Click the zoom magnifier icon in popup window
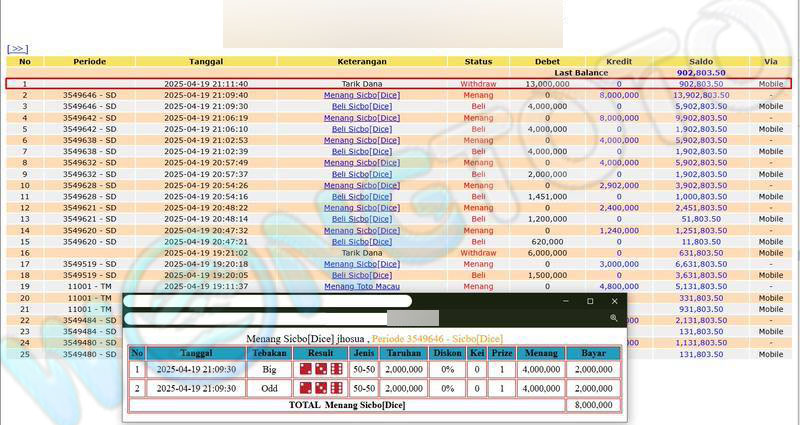Screen dimensions: 800x425 [x=613, y=318]
